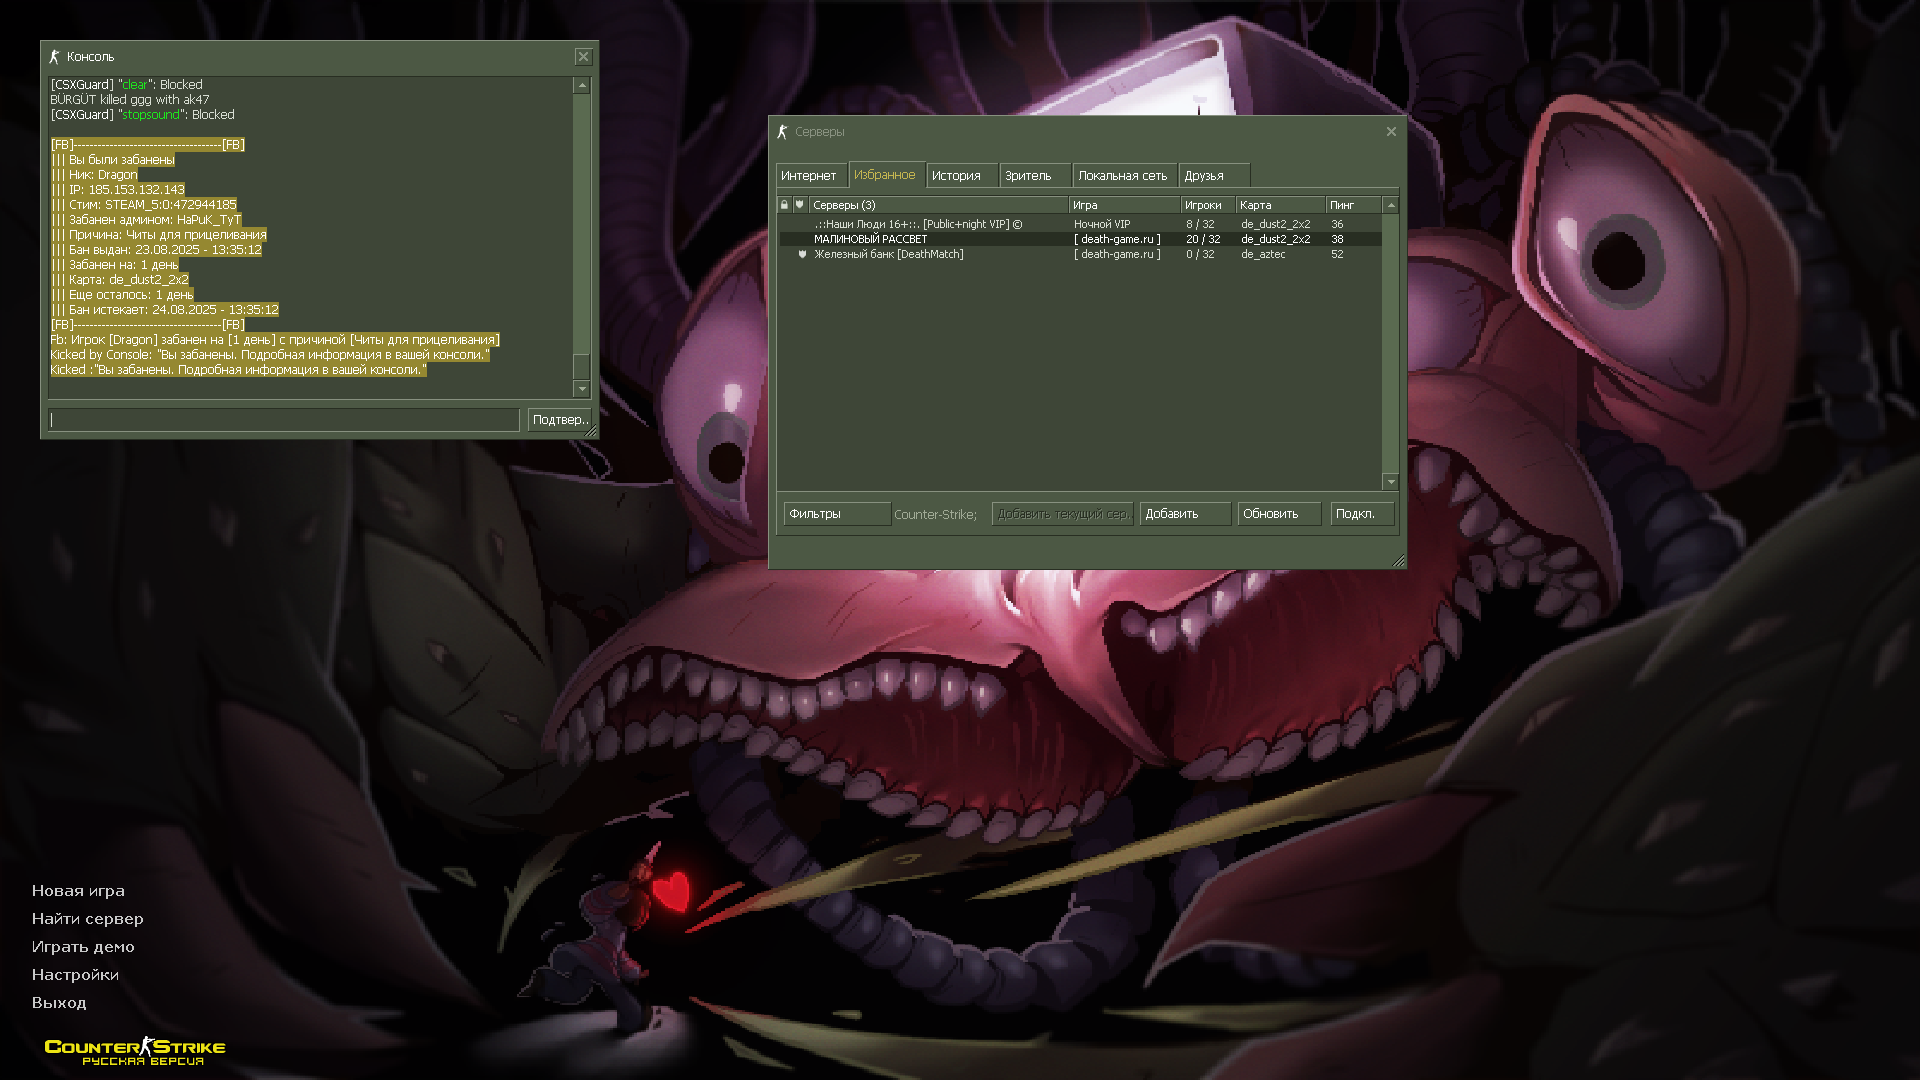
Task: Sort by Серверы (3) column header
Action: 938,205
